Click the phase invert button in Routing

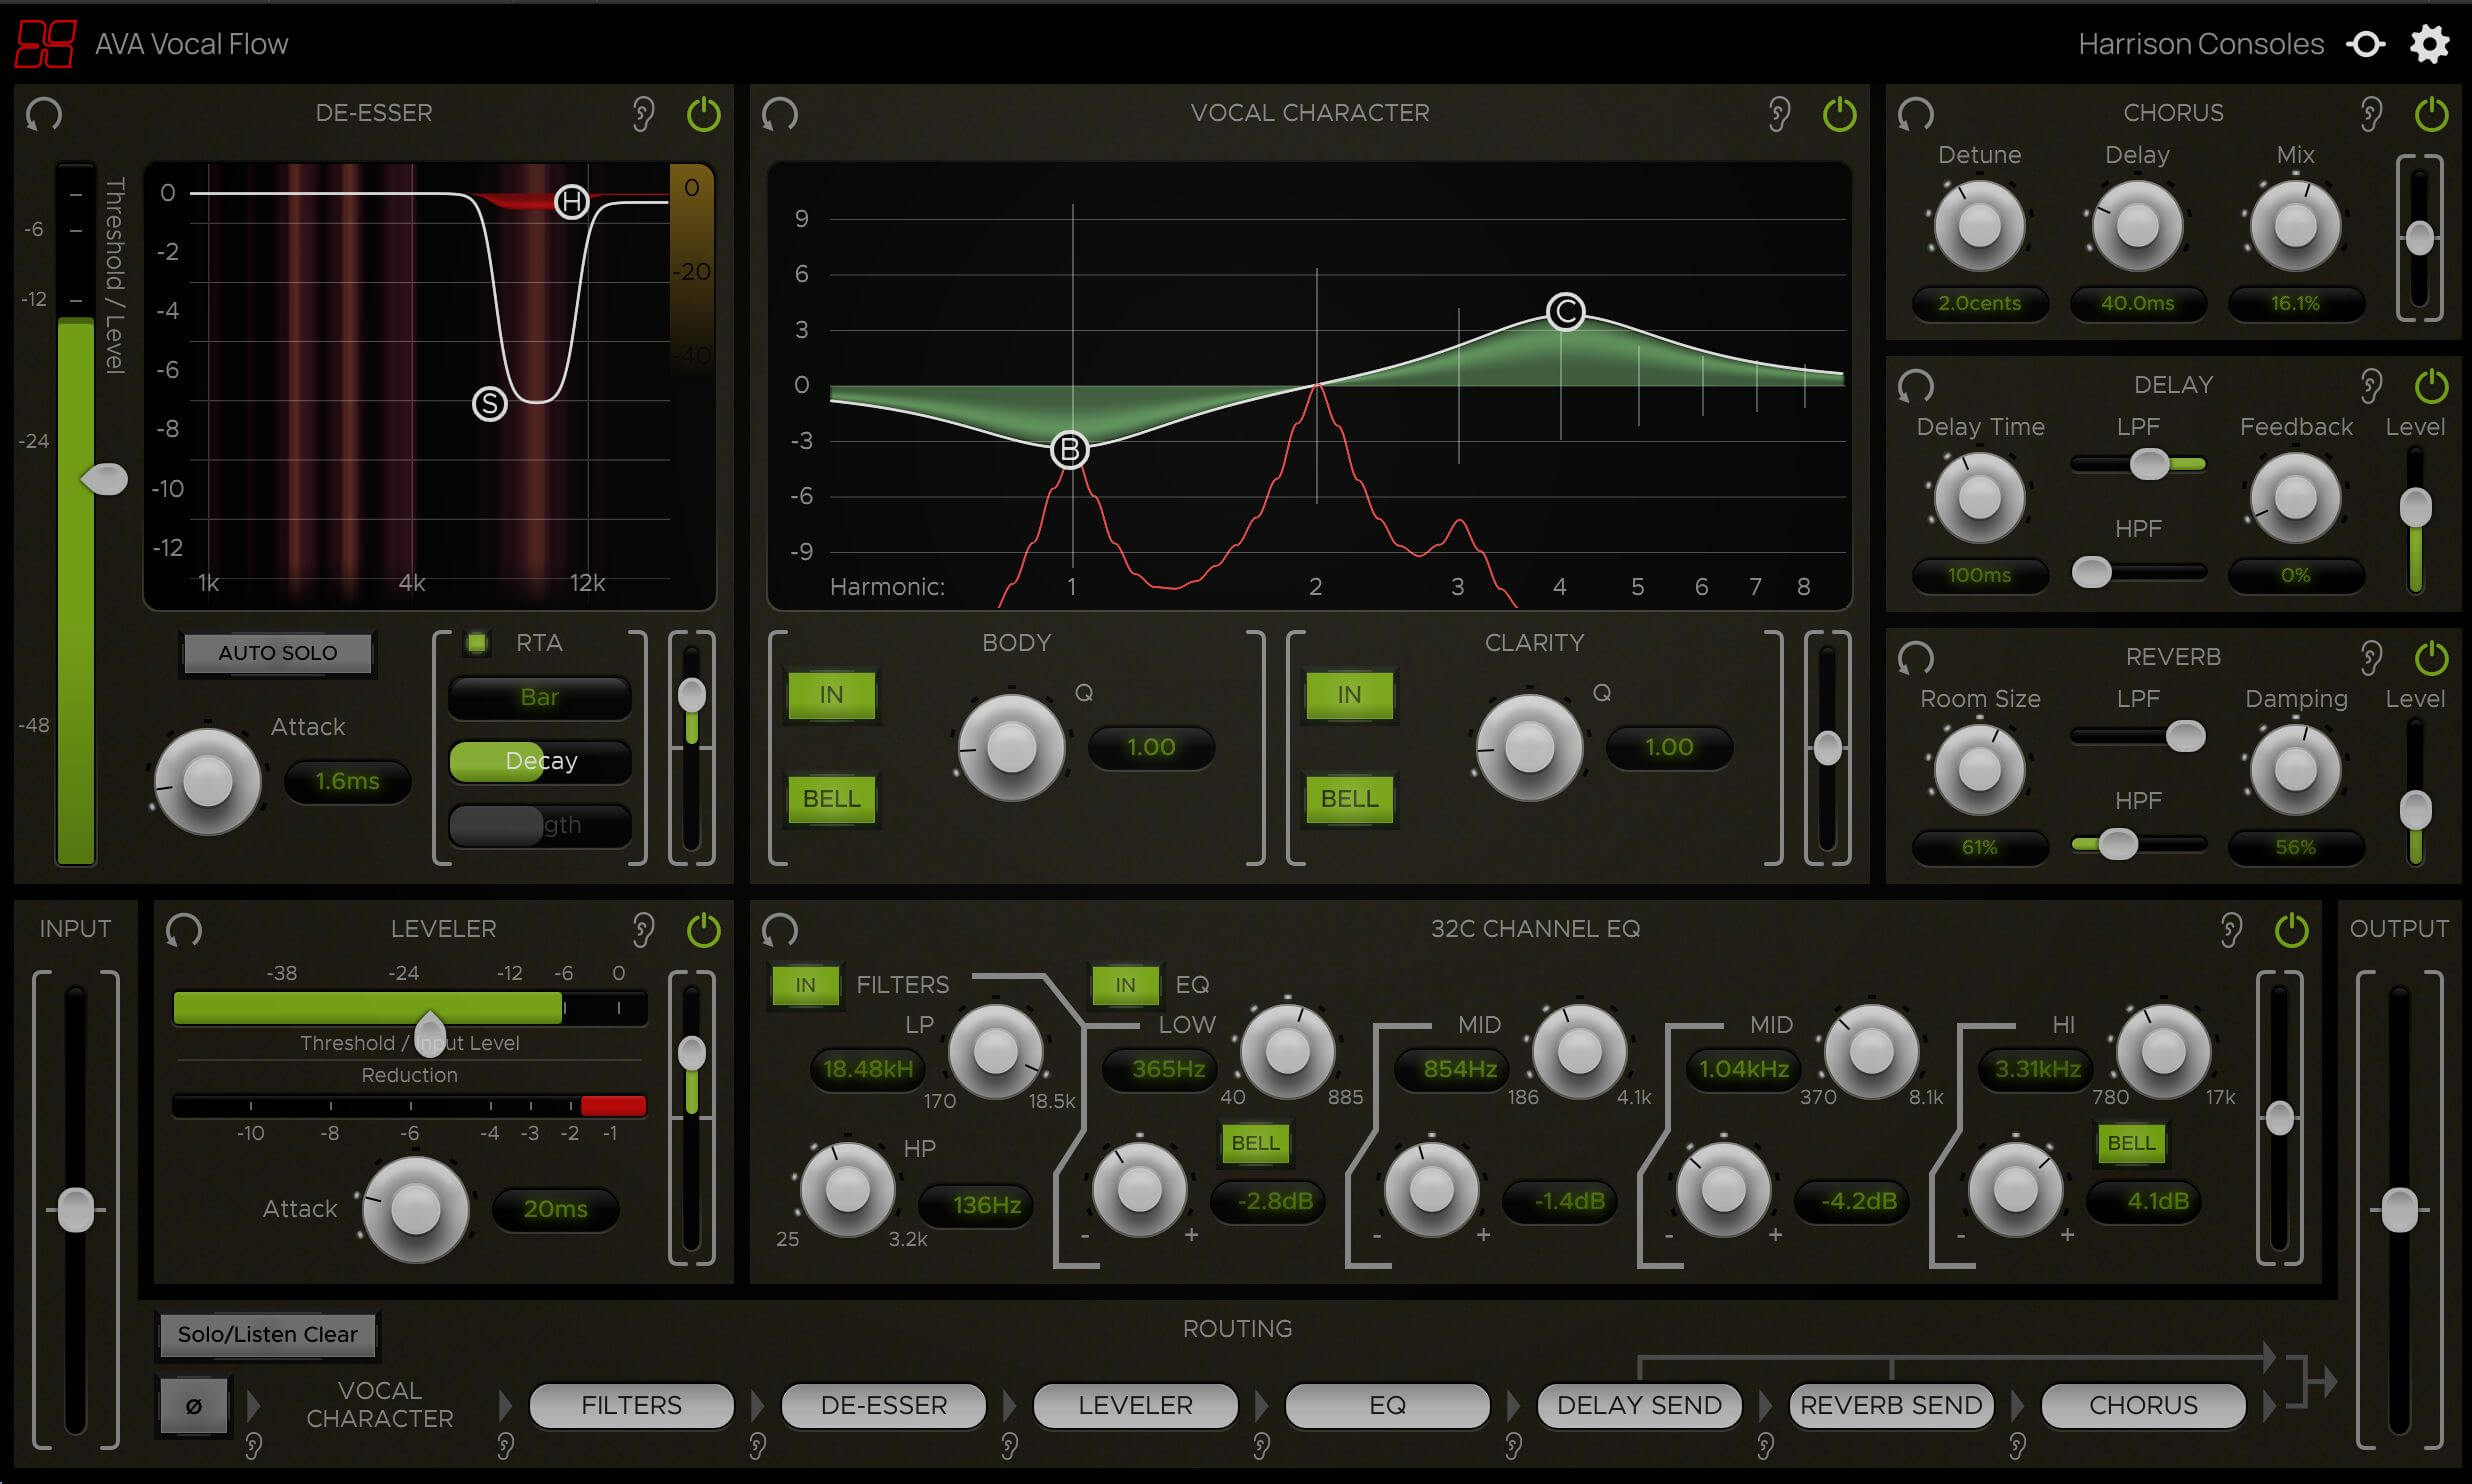coord(194,1406)
